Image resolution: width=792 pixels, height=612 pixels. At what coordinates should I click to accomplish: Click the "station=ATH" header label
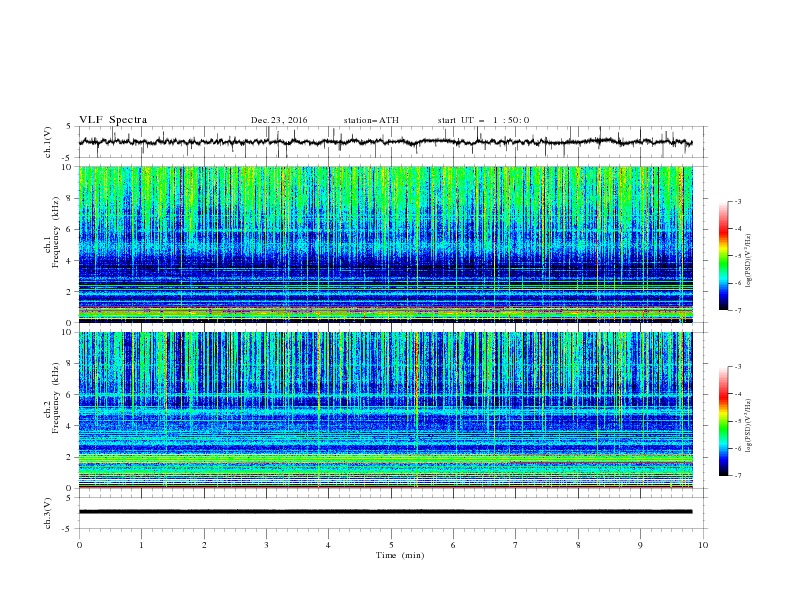pyautogui.click(x=371, y=120)
